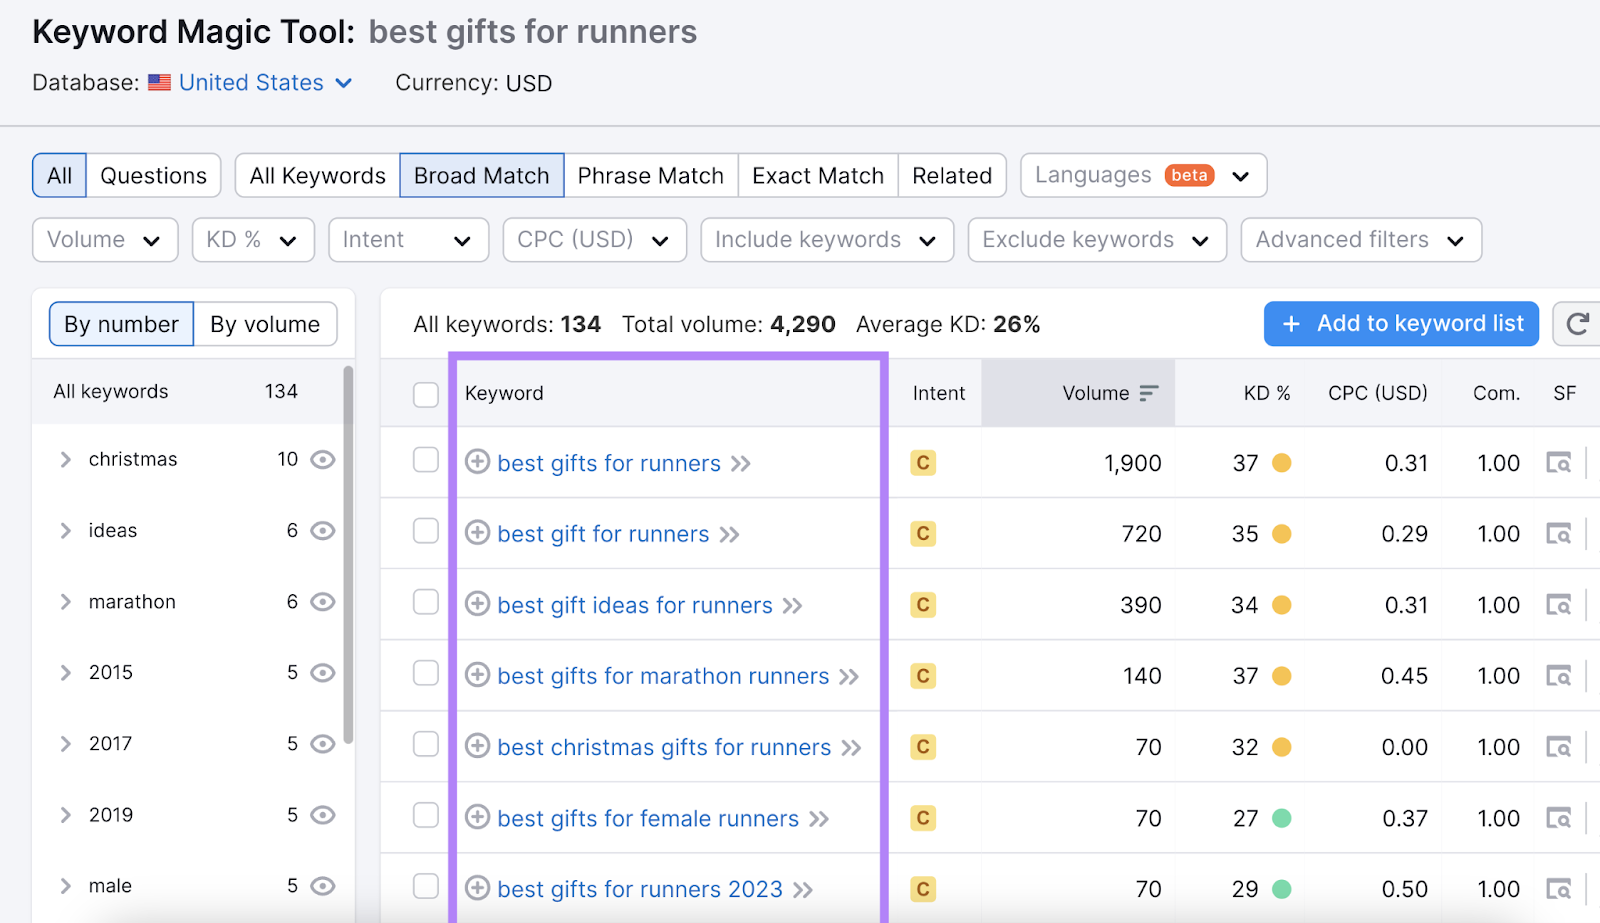Click the Add to keyword list button
Image resolution: width=1600 pixels, height=923 pixels.
coord(1400,323)
